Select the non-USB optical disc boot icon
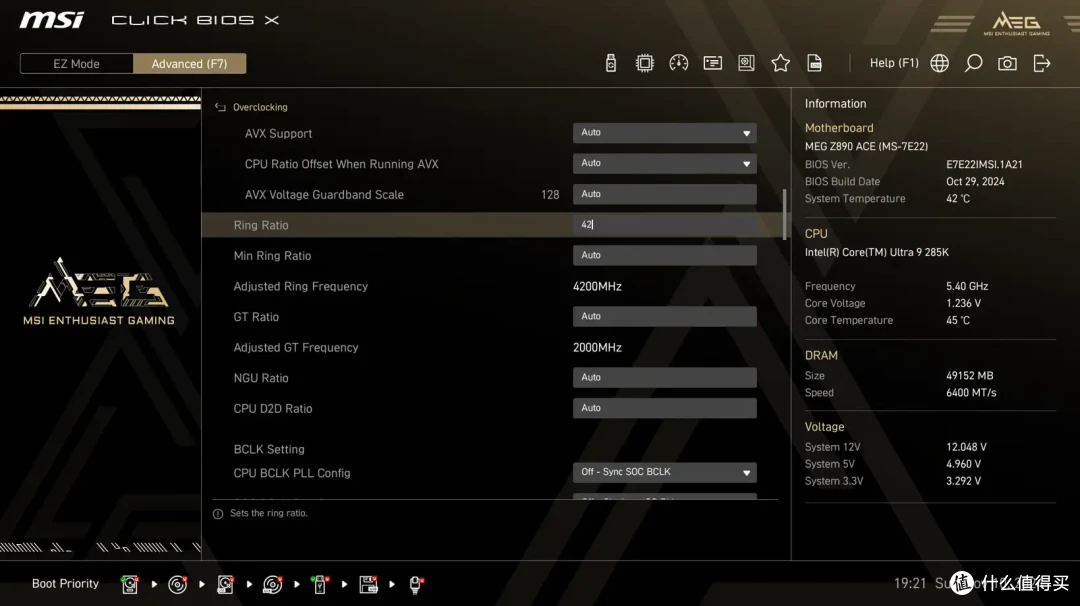This screenshot has width=1080, height=606. [x=178, y=584]
